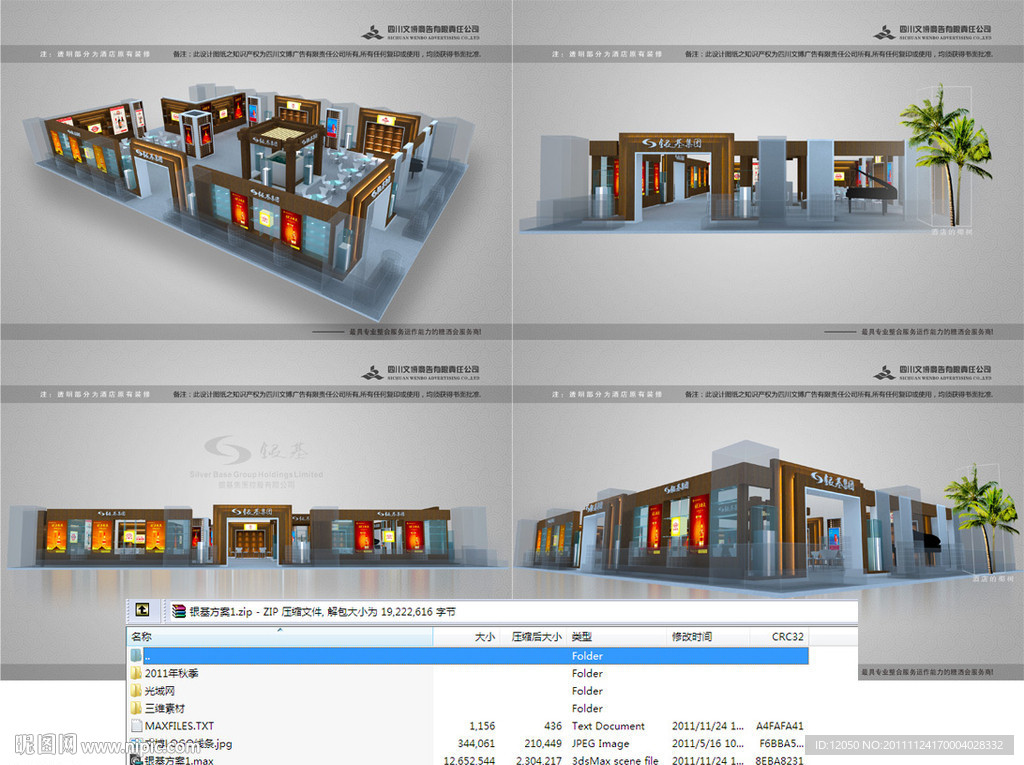Select the 银基方案1.max file name

coord(179,760)
